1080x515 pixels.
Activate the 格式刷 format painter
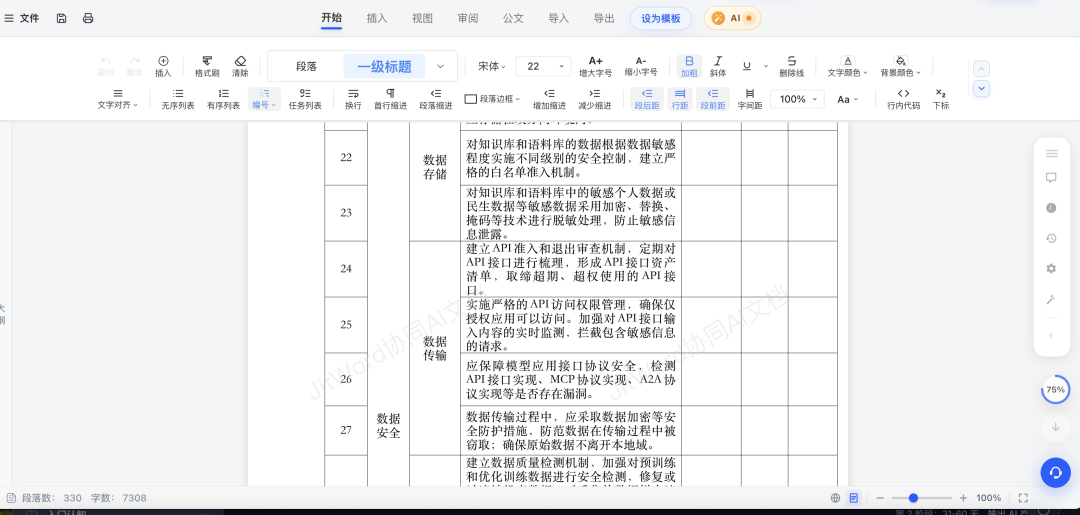click(x=207, y=66)
